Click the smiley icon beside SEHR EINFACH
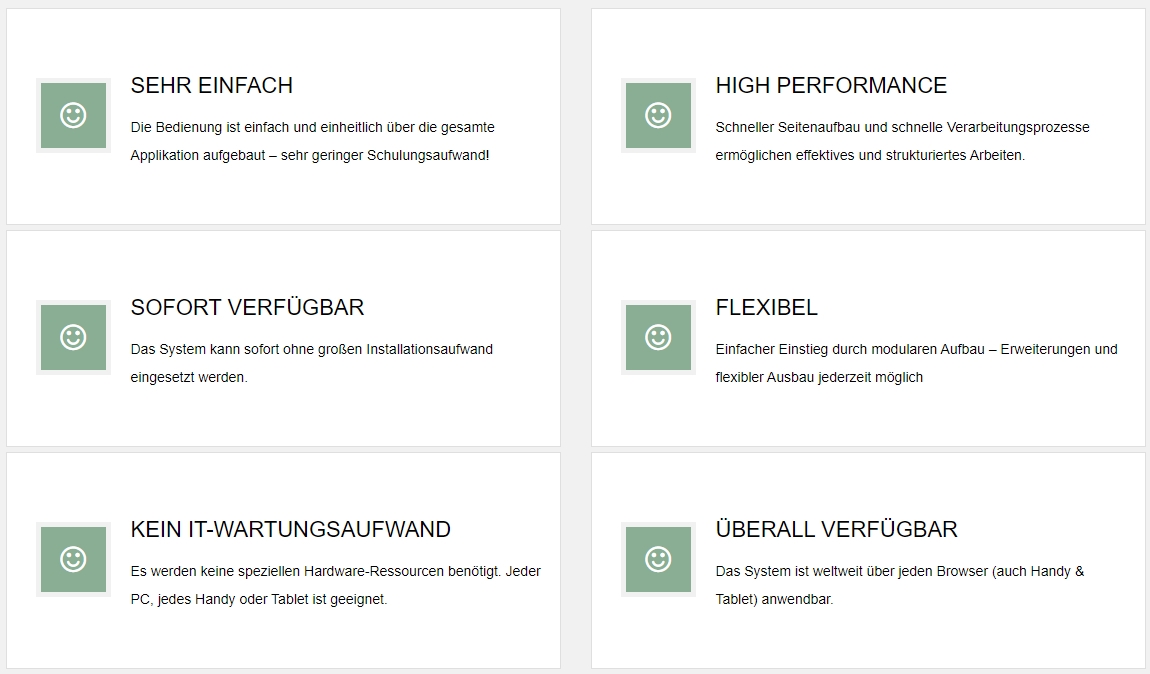This screenshot has width=1150, height=674. tap(73, 115)
